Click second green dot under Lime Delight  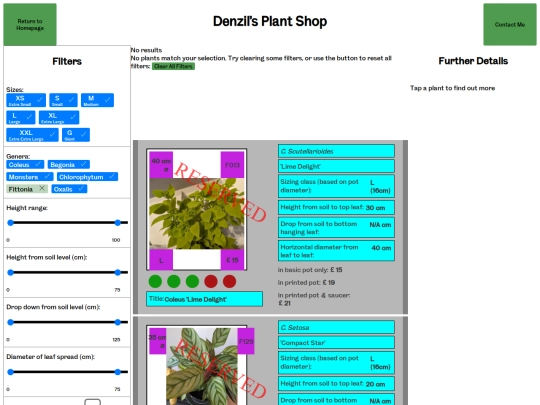[x=174, y=281]
